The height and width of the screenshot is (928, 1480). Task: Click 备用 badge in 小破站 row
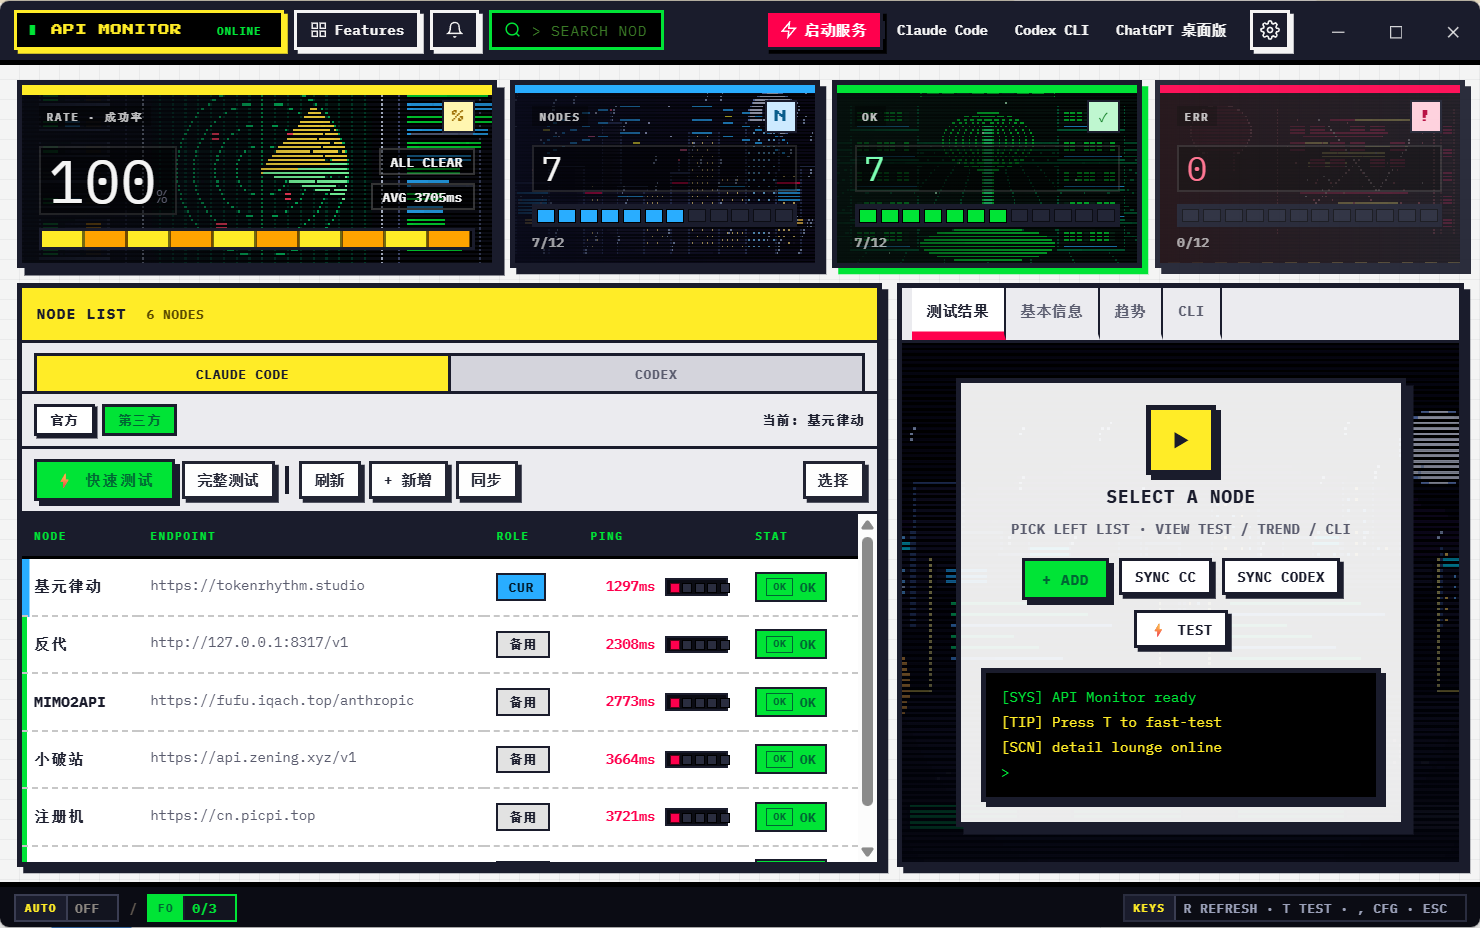point(523,759)
